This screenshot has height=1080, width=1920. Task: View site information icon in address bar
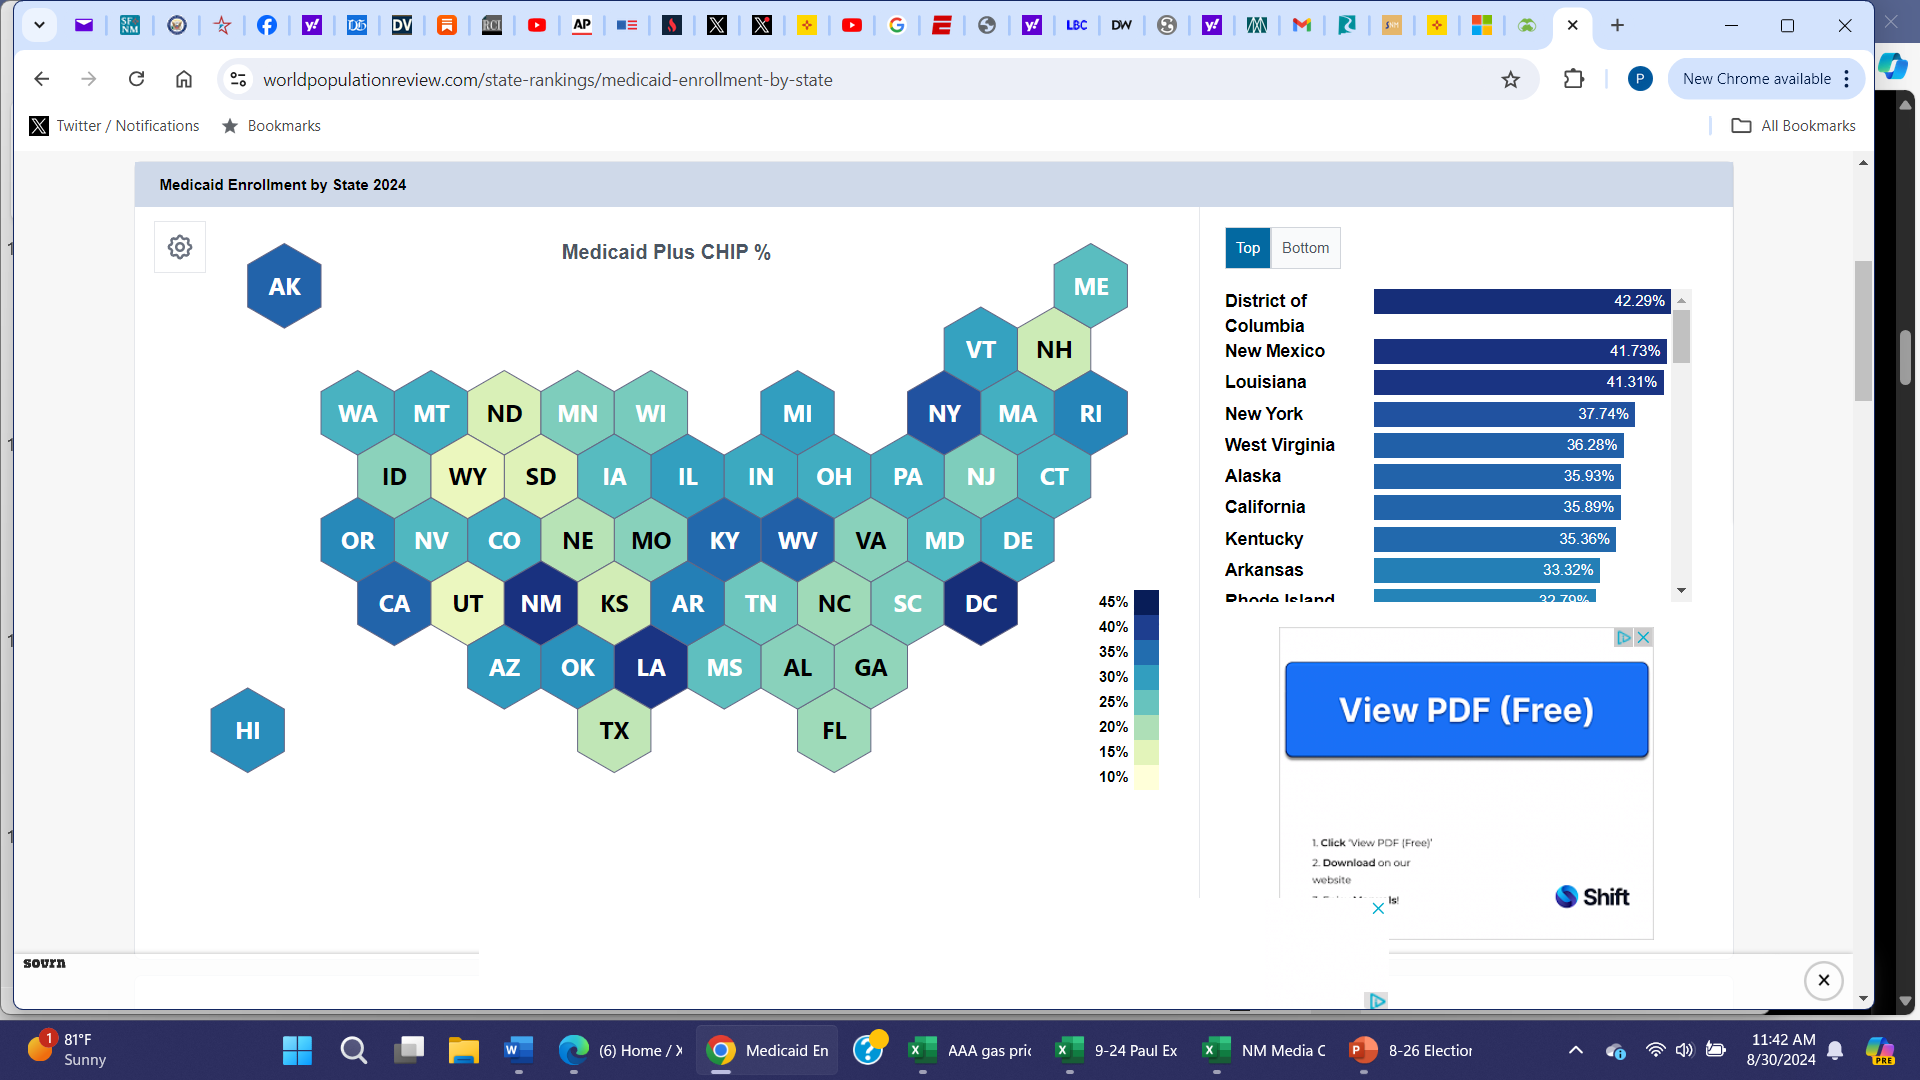point(238,79)
